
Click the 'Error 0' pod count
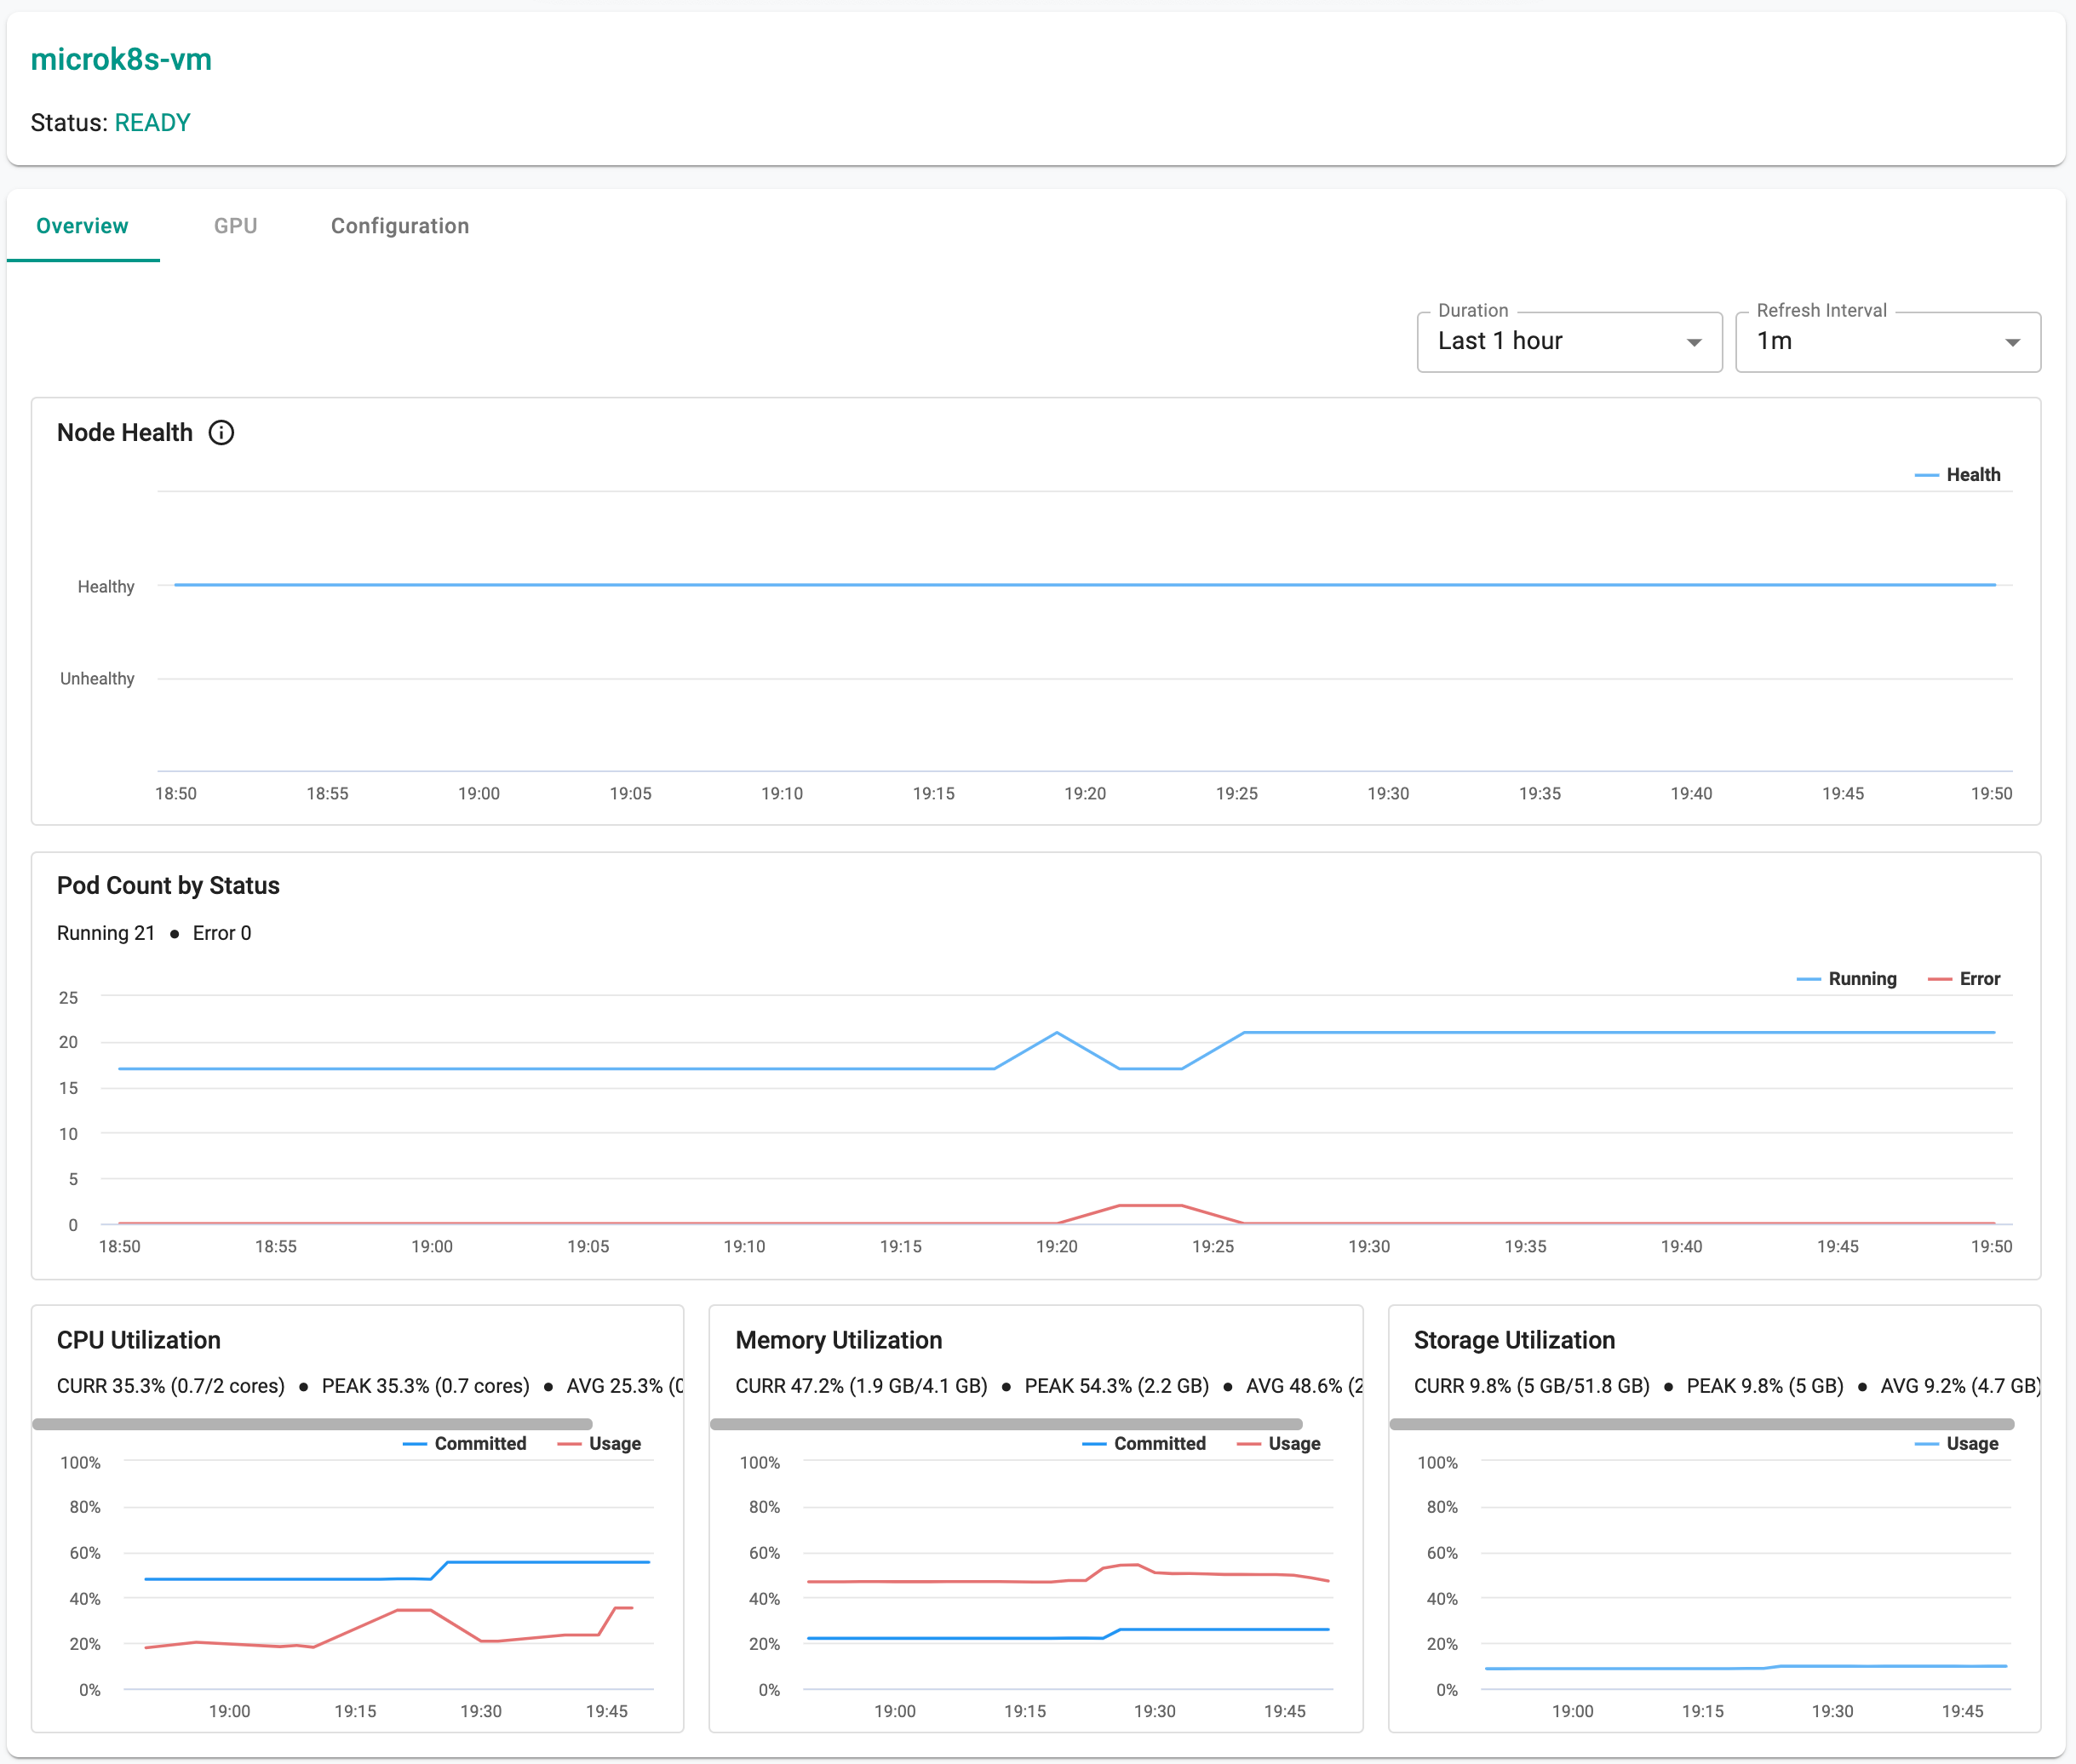point(222,933)
